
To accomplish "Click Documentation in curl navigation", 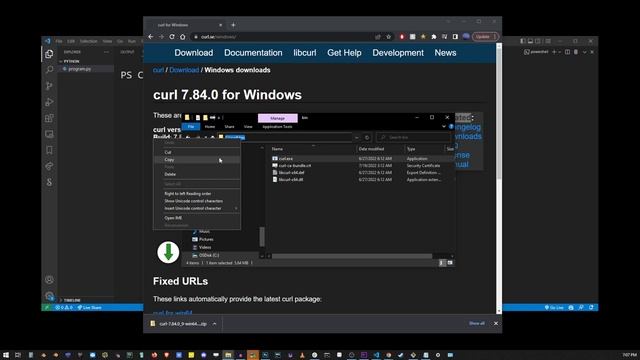I will coord(253,53).
